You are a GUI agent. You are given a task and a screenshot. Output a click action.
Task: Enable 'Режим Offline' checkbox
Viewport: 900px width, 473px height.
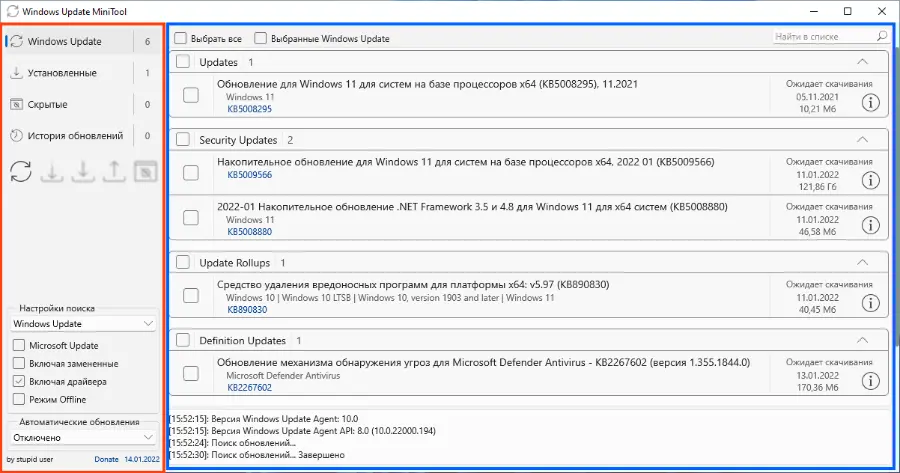pos(20,399)
